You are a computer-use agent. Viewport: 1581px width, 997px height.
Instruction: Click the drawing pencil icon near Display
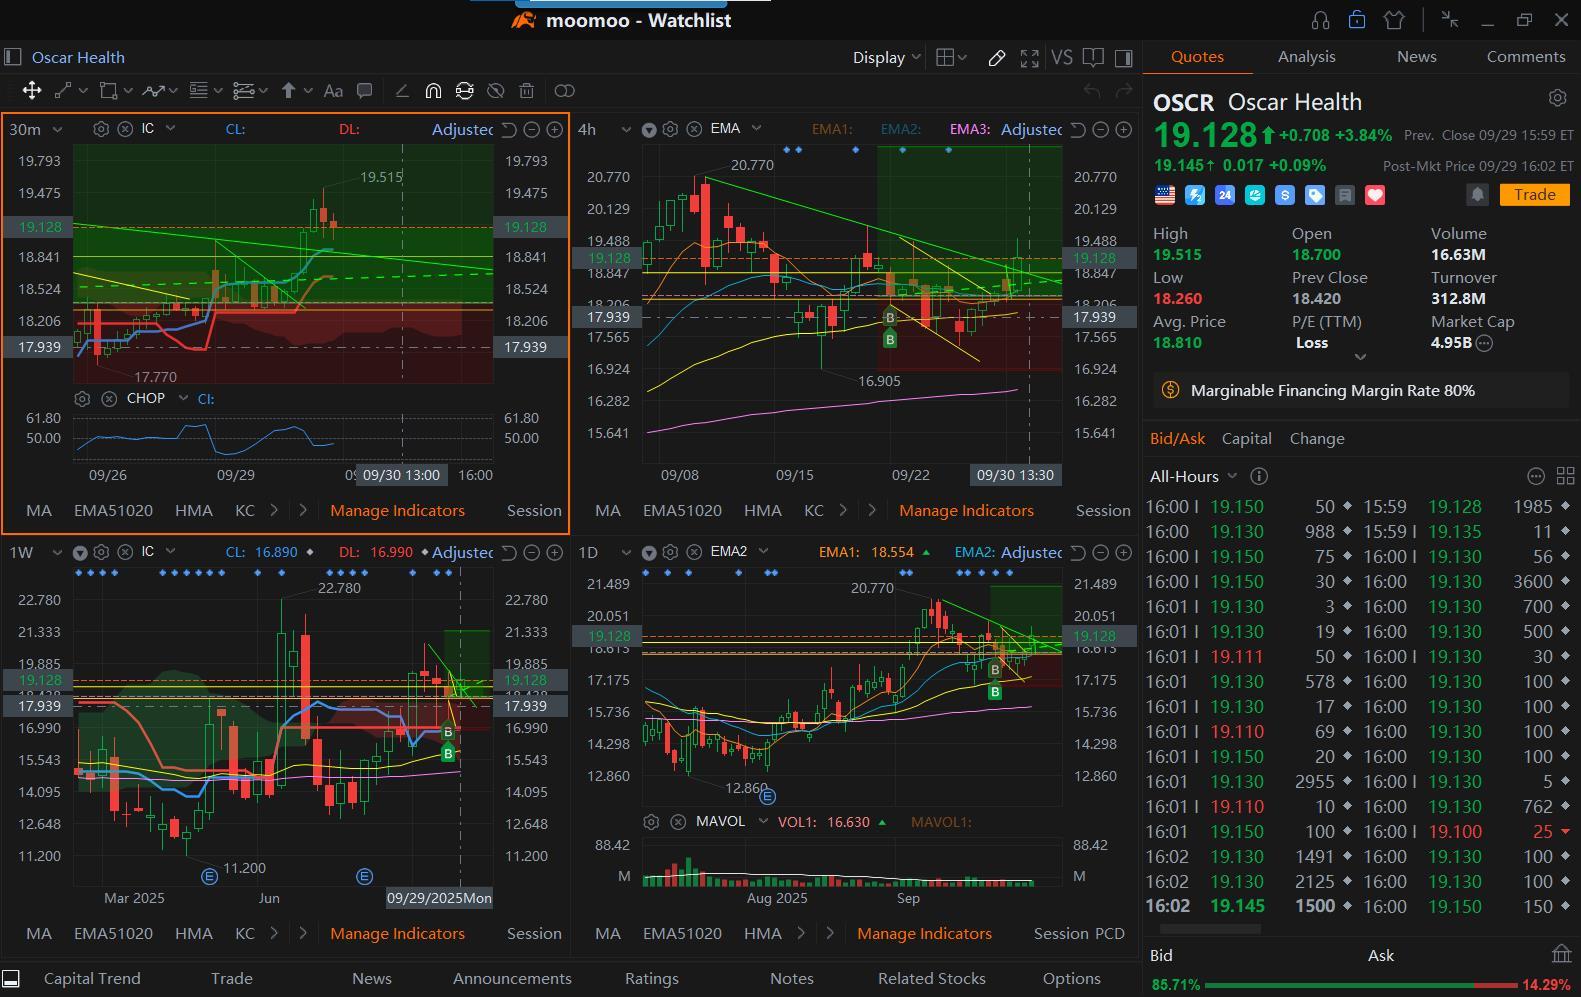point(997,58)
